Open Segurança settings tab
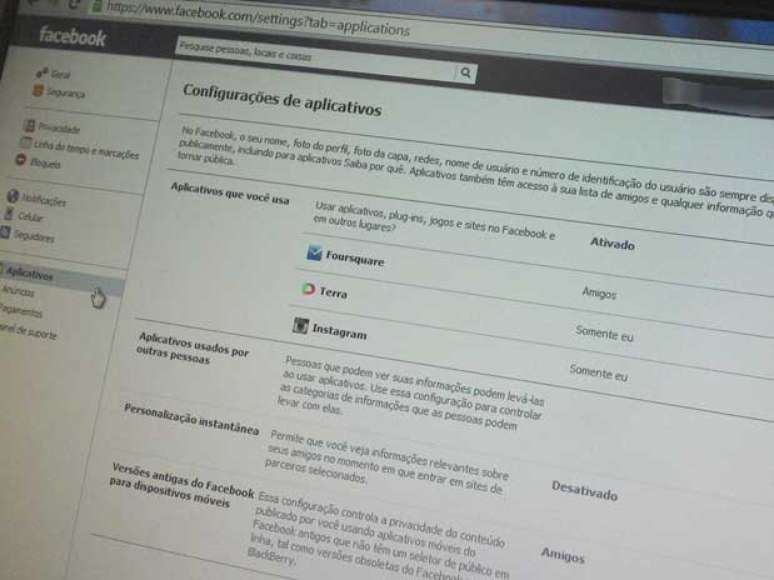 (65, 92)
